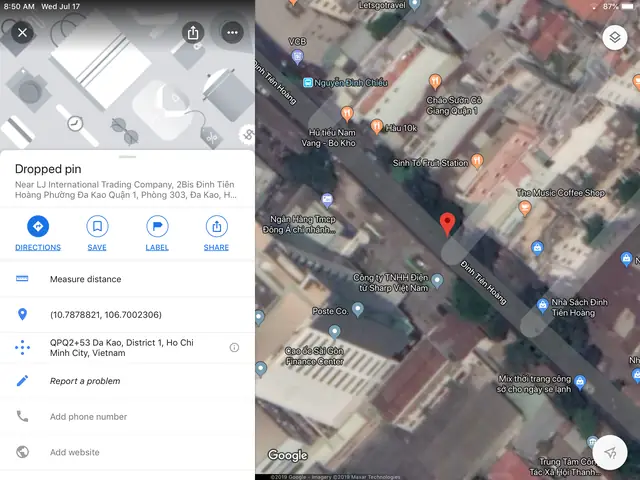Select Add website
This screenshot has width=640, height=480.
tap(127, 452)
